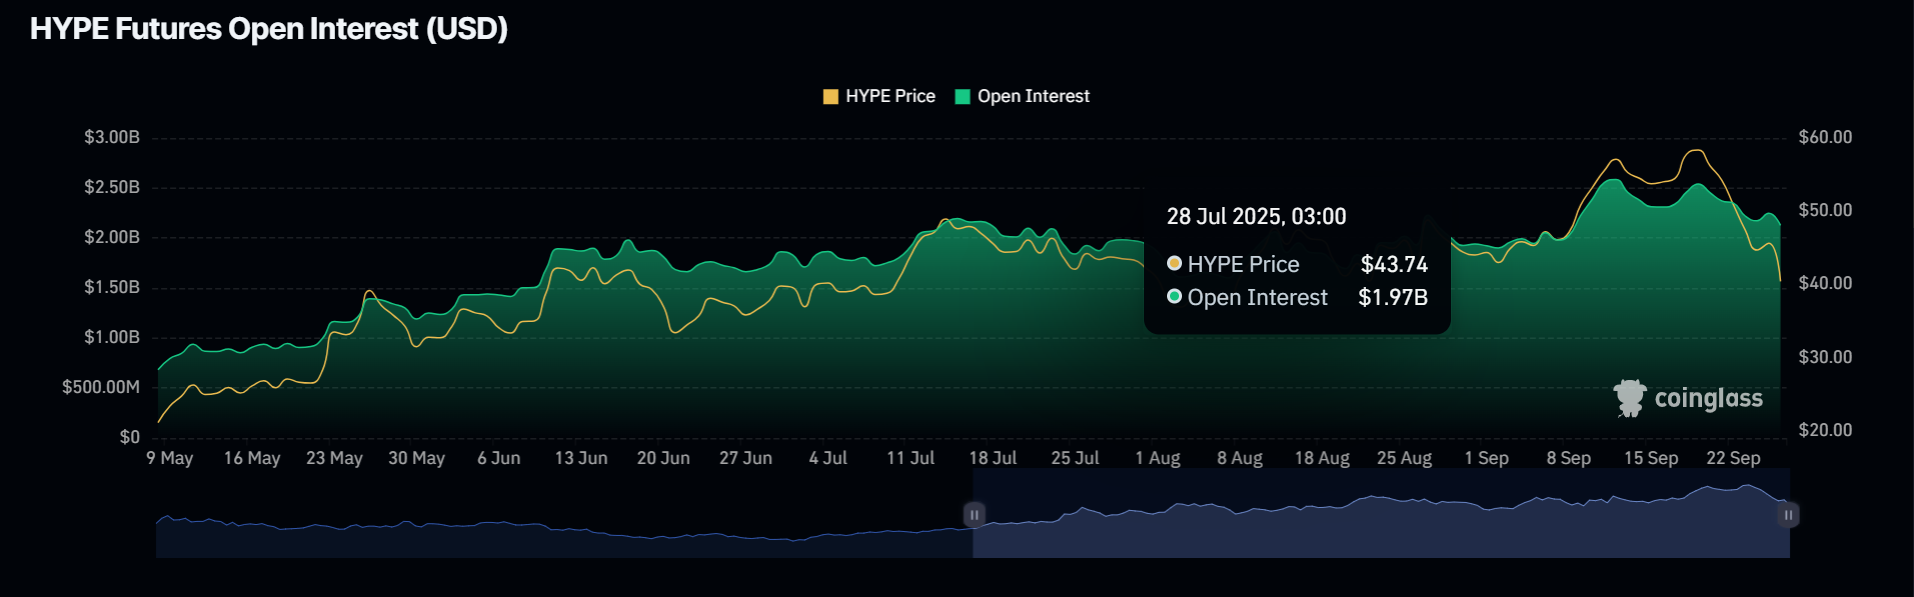Click the green Open Interest legend swatch
This screenshot has height=597, width=1914.
click(x=963, y=97)
